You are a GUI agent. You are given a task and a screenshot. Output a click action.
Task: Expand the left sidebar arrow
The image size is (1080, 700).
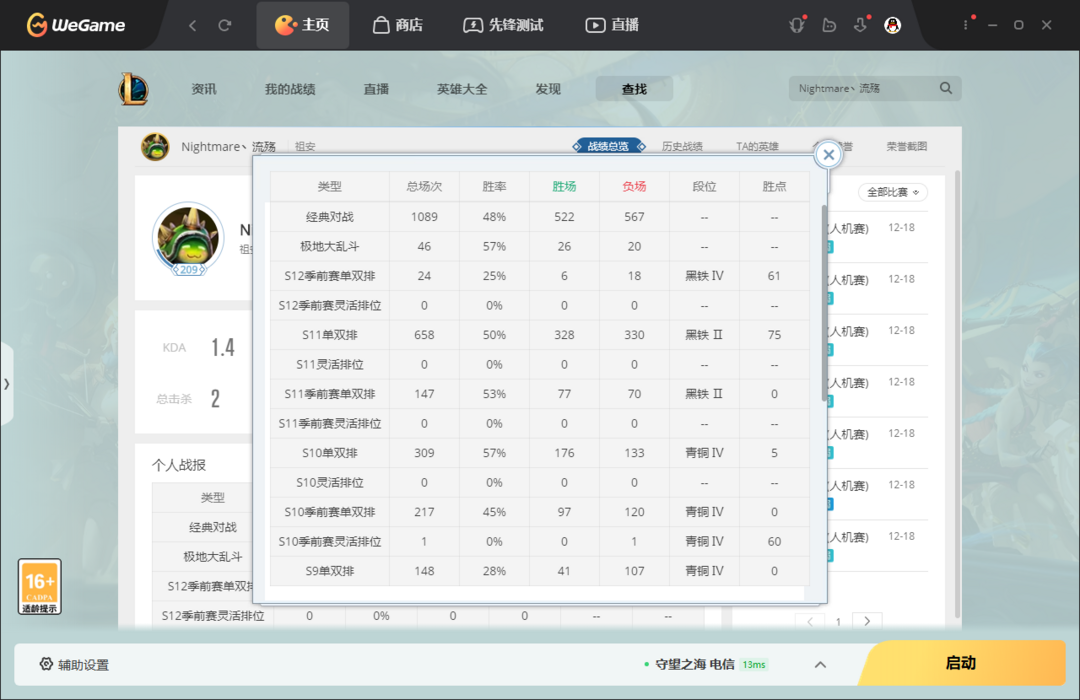7,384
